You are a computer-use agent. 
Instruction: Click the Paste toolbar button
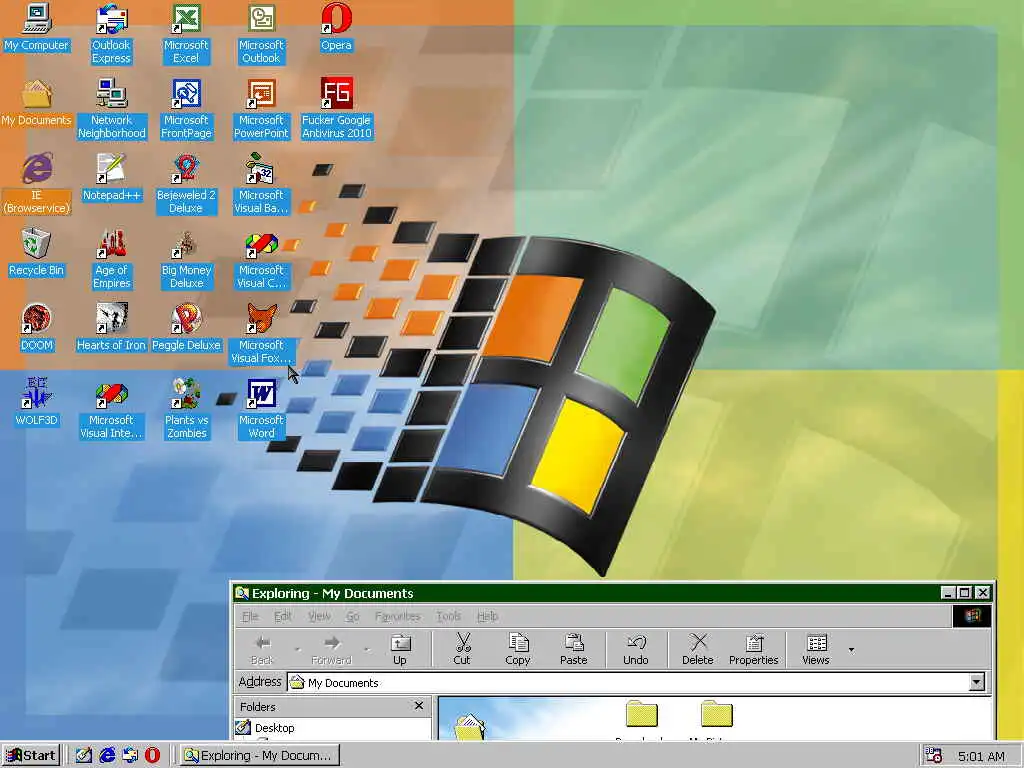coord(573,649)
